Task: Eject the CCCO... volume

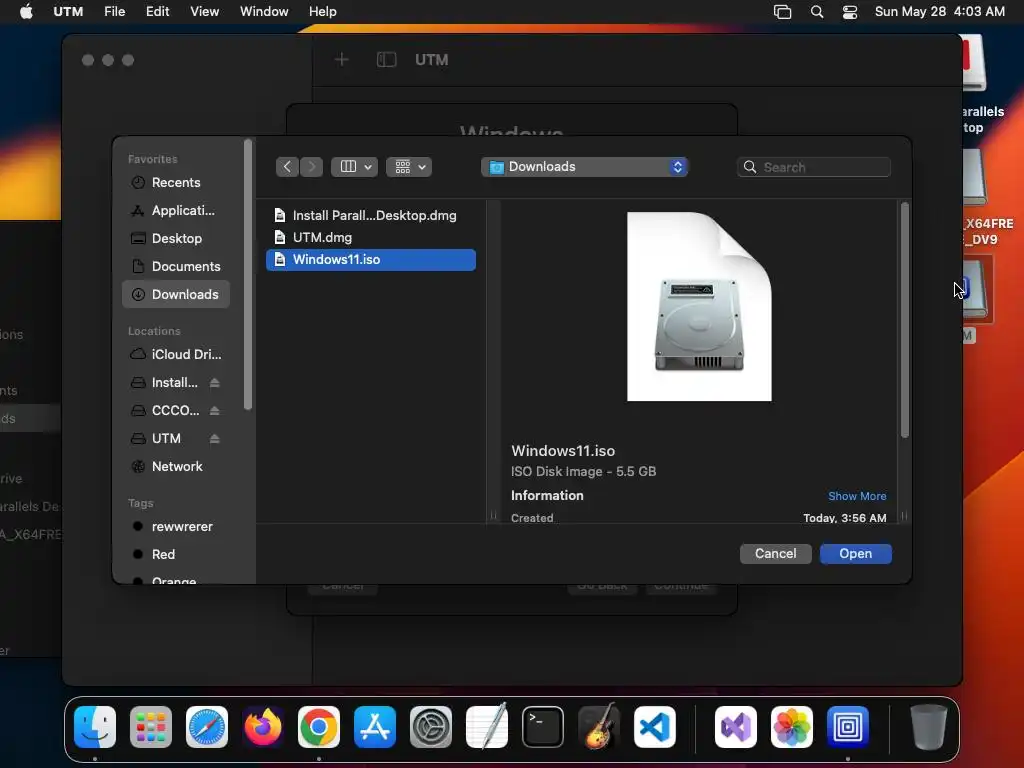Action: click(x=215, y=411)
